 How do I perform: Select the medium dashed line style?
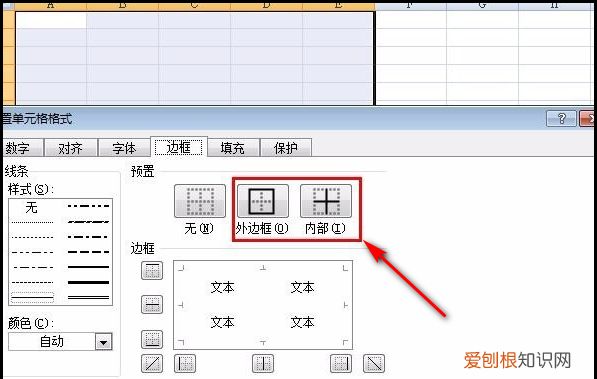(x=88, y=252)
